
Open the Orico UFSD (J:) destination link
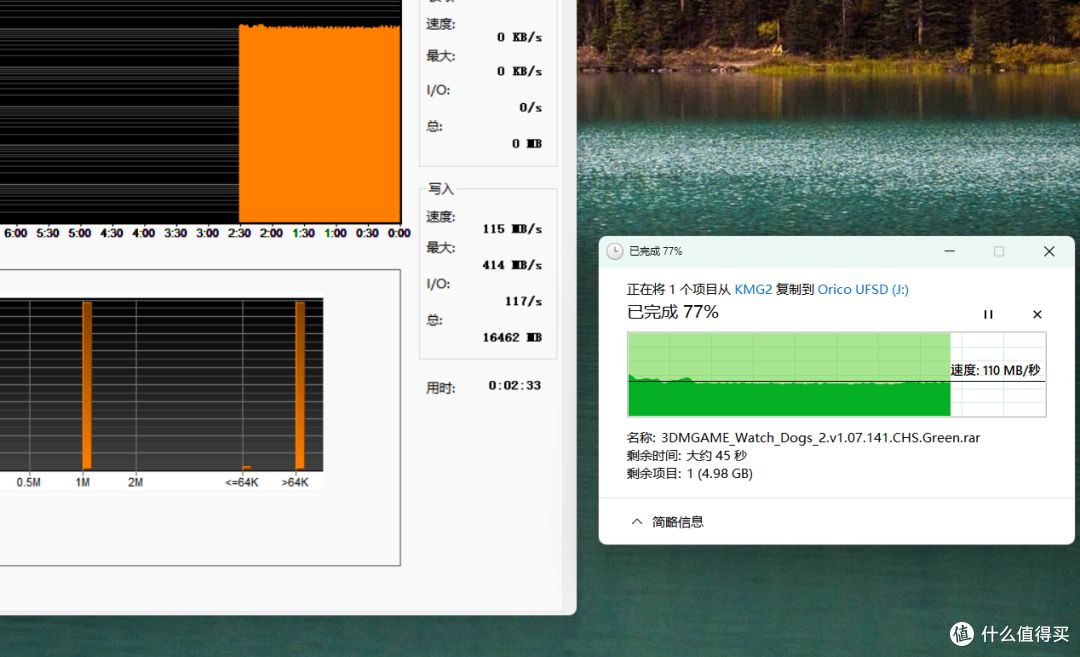[863, 289]
